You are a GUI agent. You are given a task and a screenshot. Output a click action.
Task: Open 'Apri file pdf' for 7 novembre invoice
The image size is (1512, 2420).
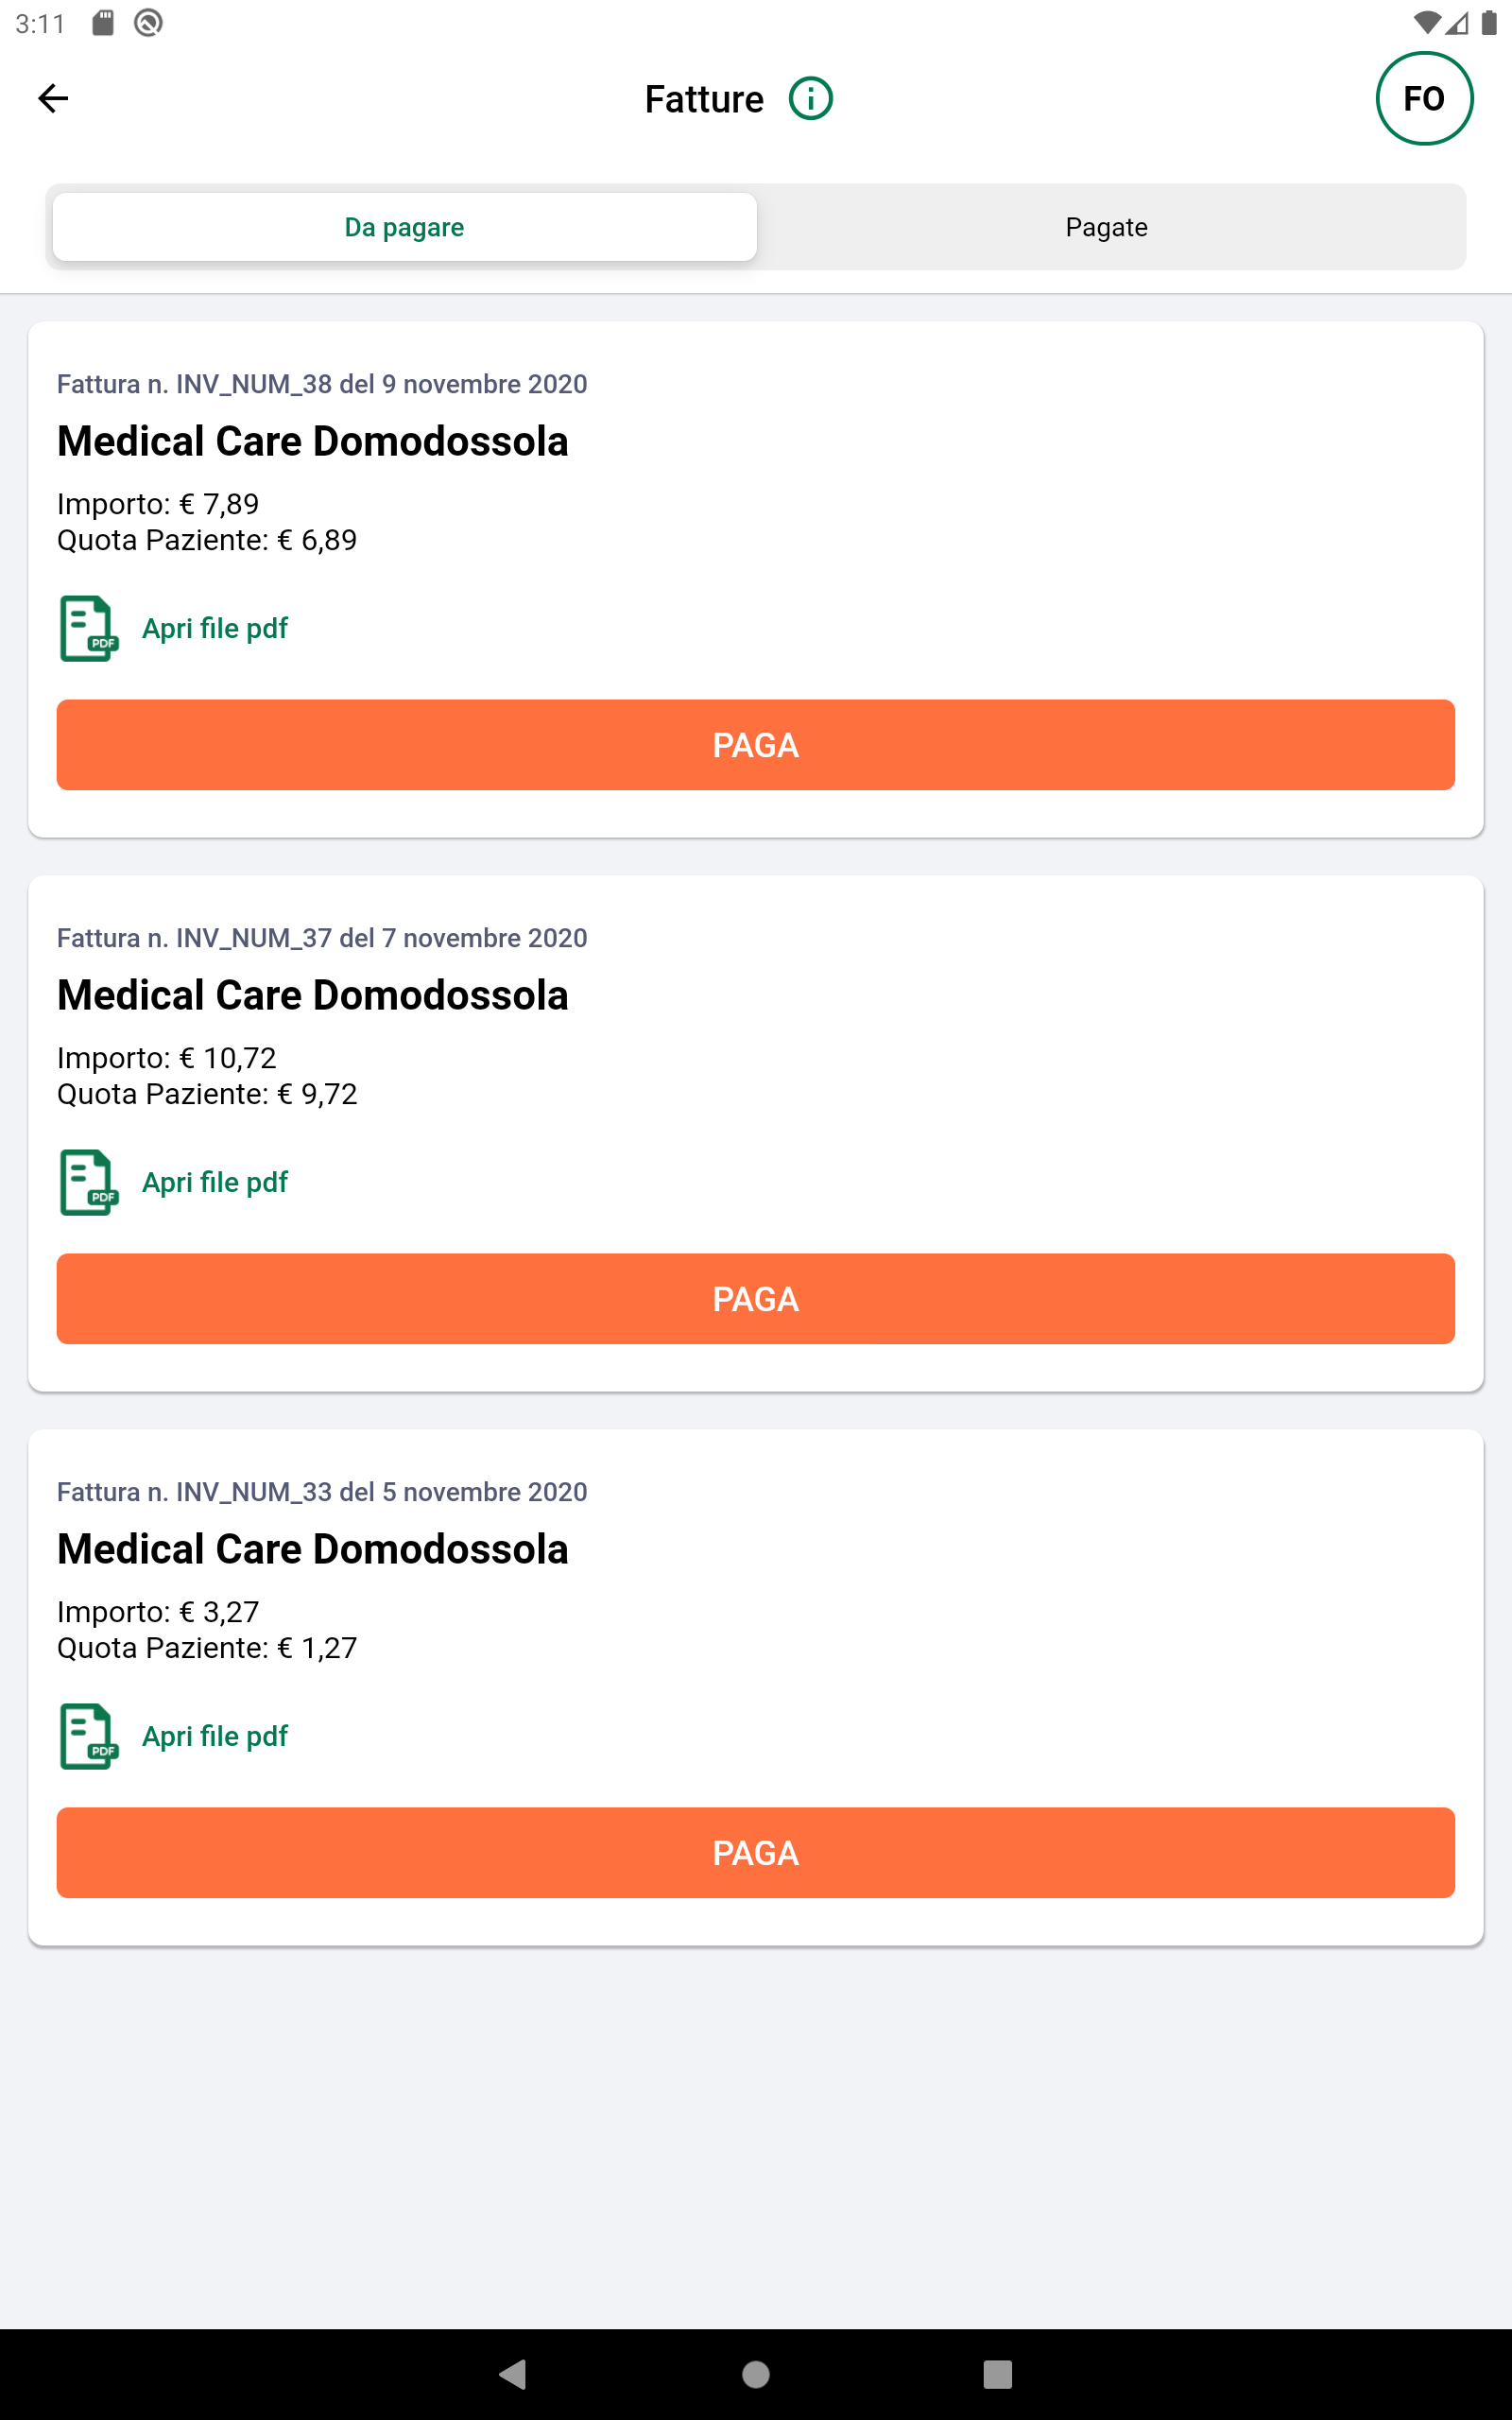pyautogui.click(x=215, y=1182)
